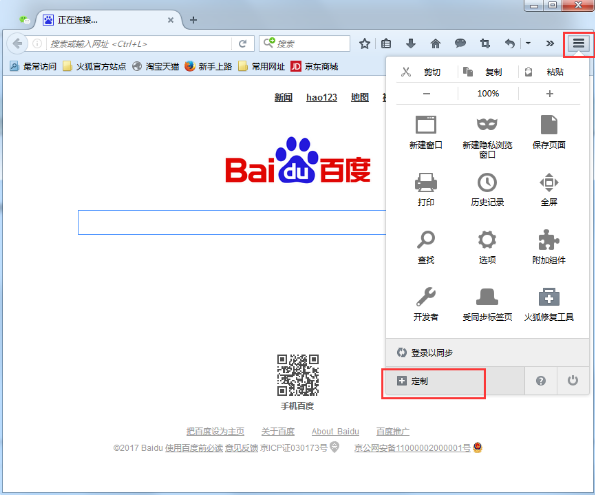
Task: Click 保存页面 save page icon
Action: (x=549, y=125)
